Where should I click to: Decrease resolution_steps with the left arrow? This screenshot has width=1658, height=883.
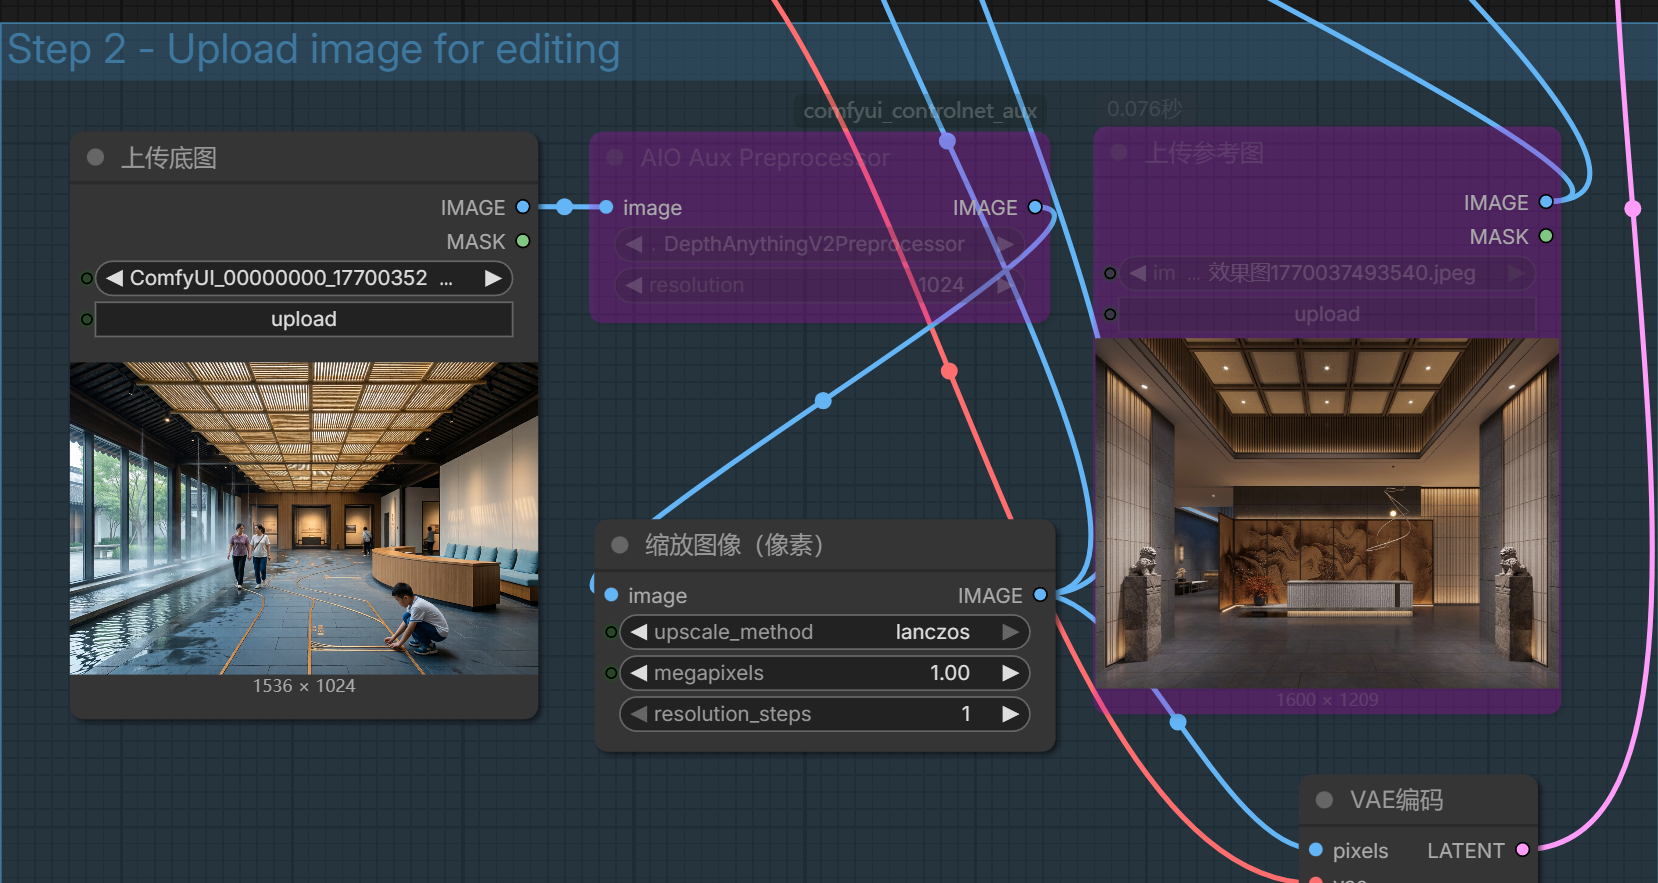[638, 714]
